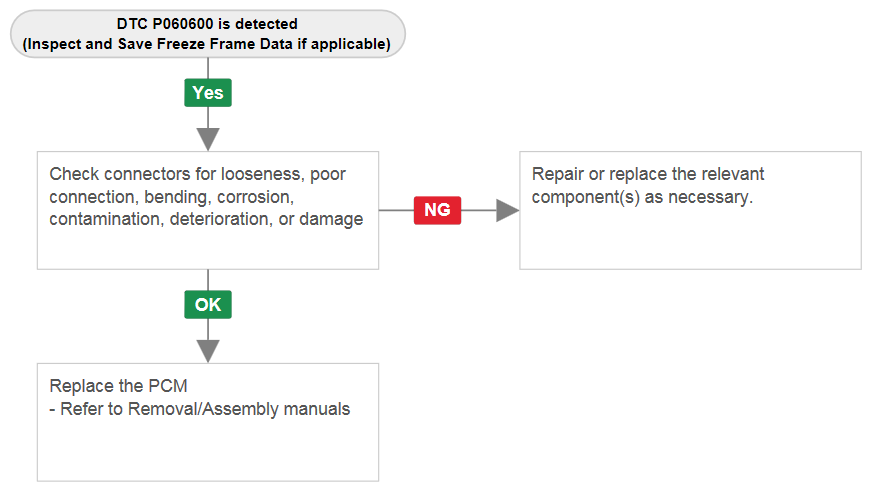This screenshot has height=491, width=871.
Task: Open the Refer to Removal/Assembly manuals line
Action: click(199, 409)
